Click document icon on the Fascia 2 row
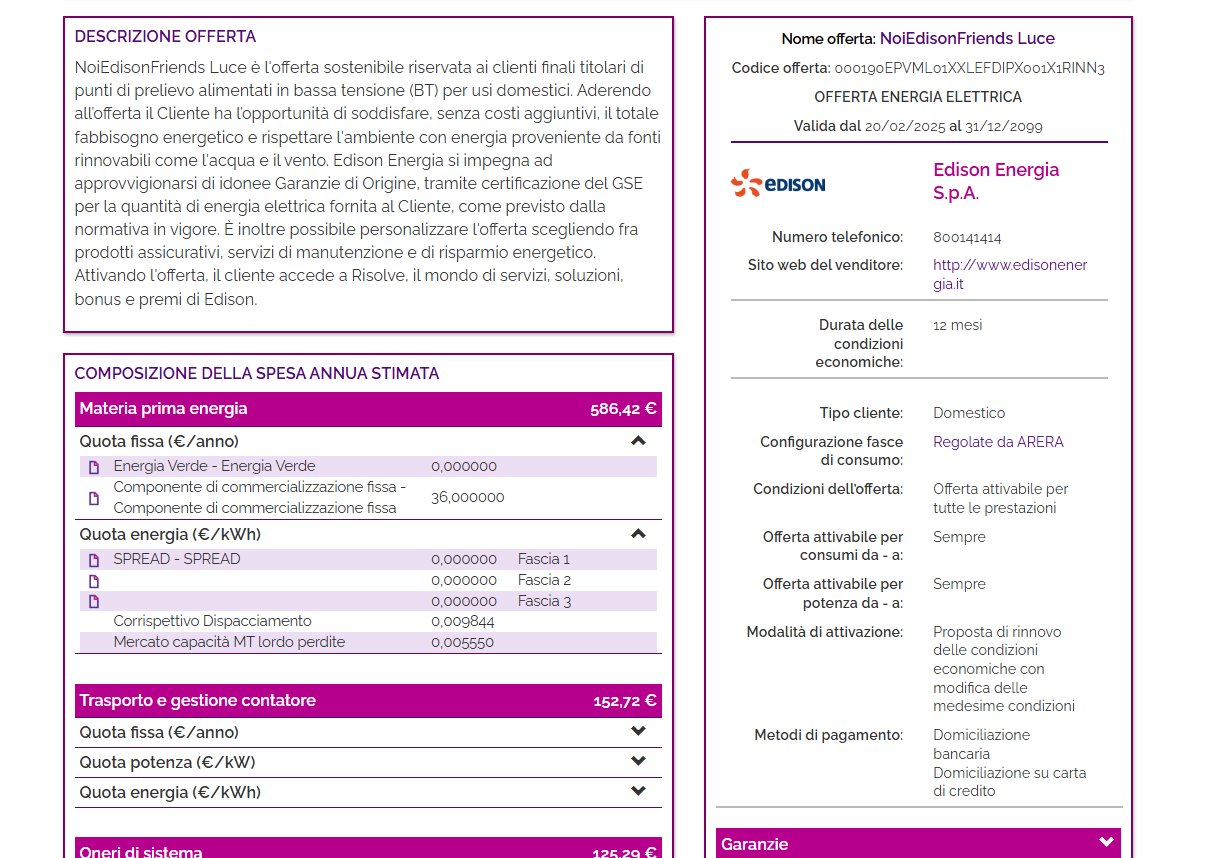 pos(94,581)
